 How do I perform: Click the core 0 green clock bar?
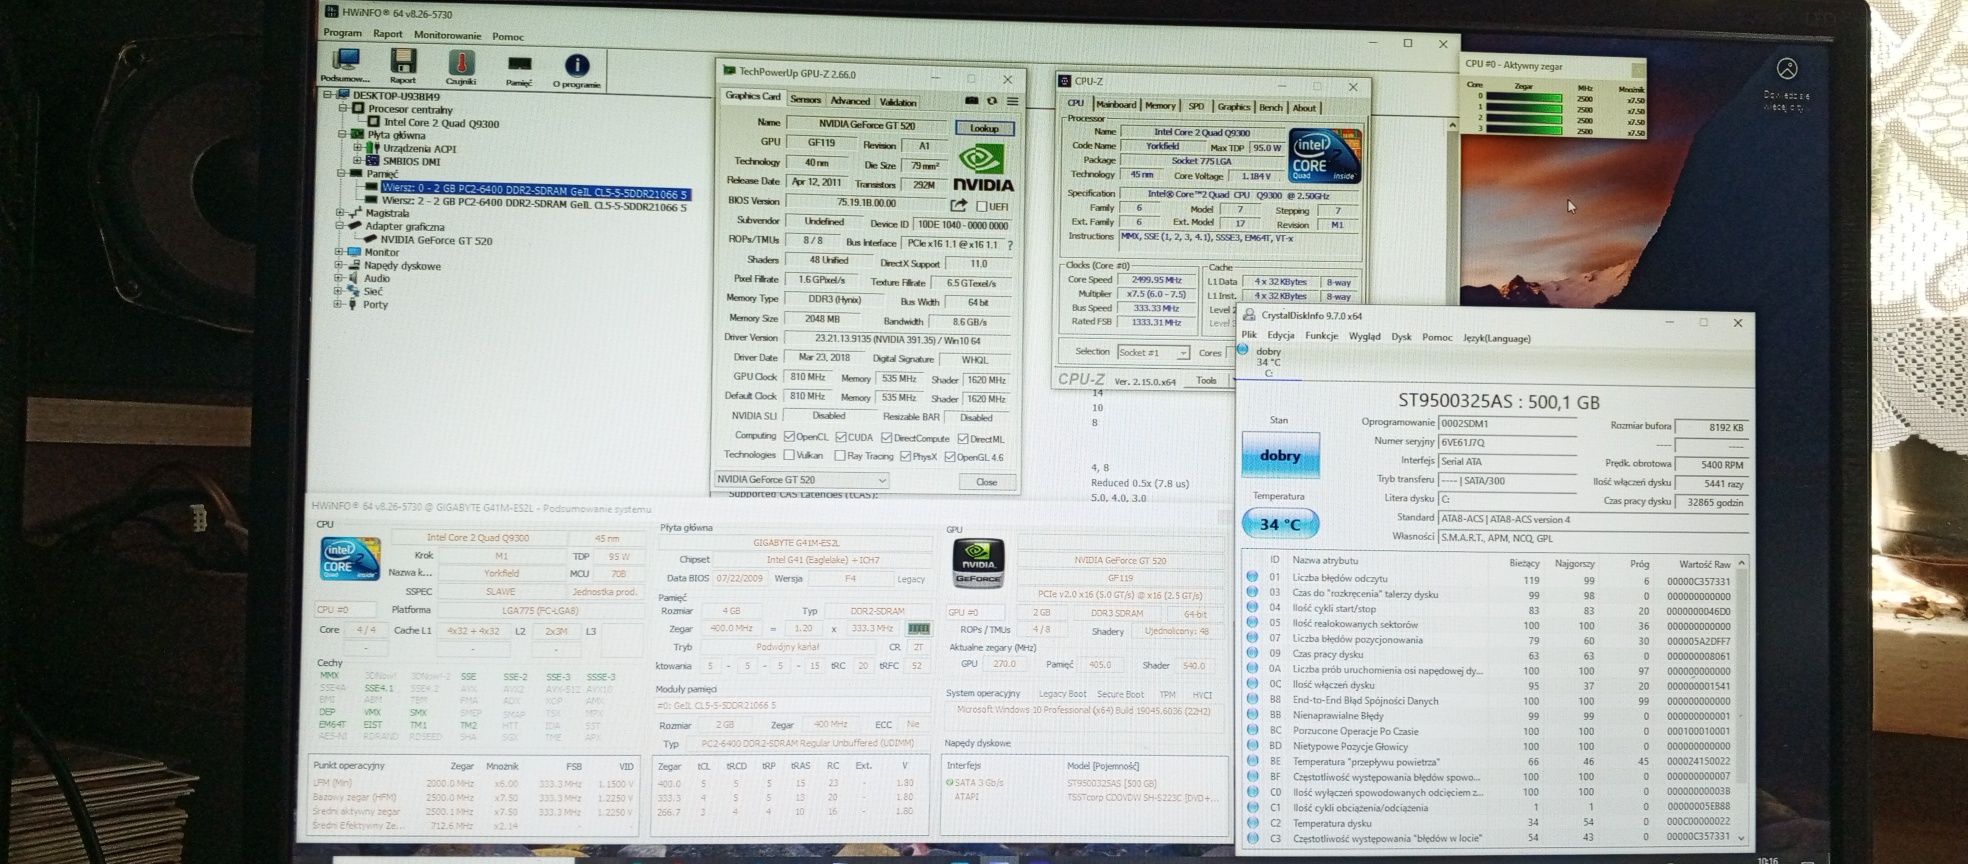tap(1523, 98)
